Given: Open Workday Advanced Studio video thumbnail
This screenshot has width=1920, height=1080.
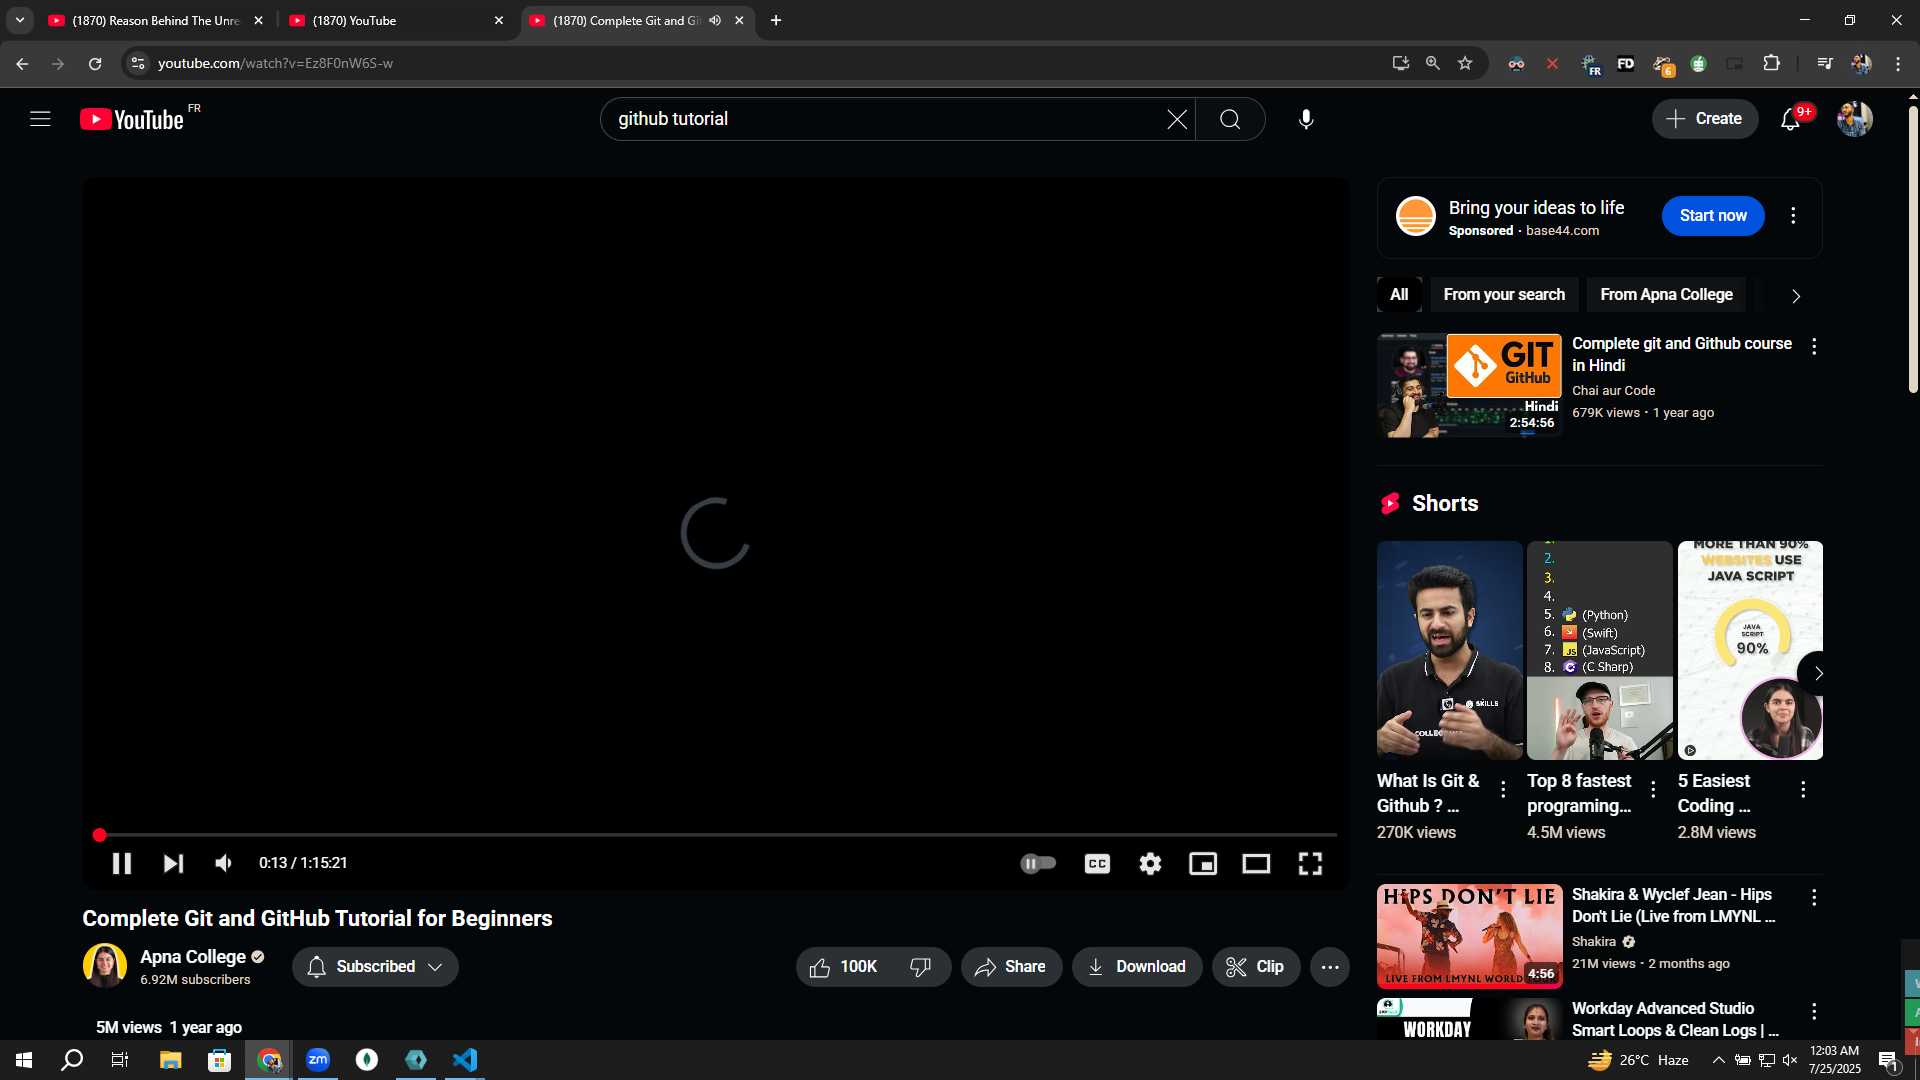Looking at the screenshot, I should tap(1469, 1019).
